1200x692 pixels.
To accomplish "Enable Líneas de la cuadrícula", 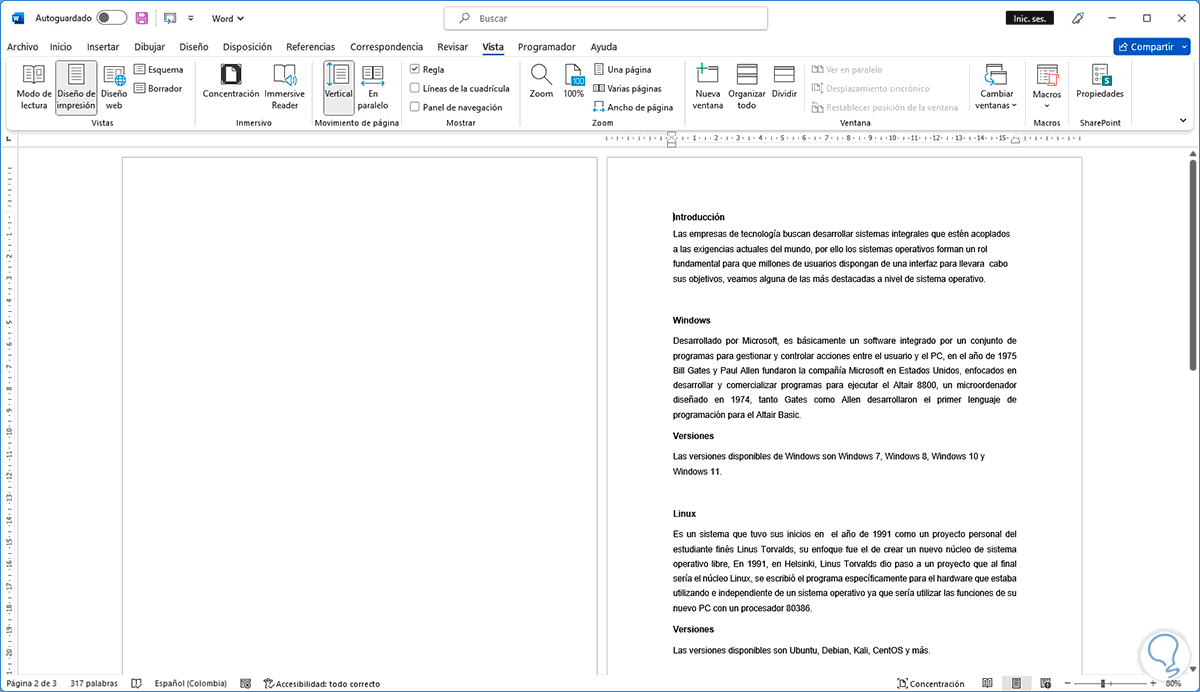I will [415, 88].
